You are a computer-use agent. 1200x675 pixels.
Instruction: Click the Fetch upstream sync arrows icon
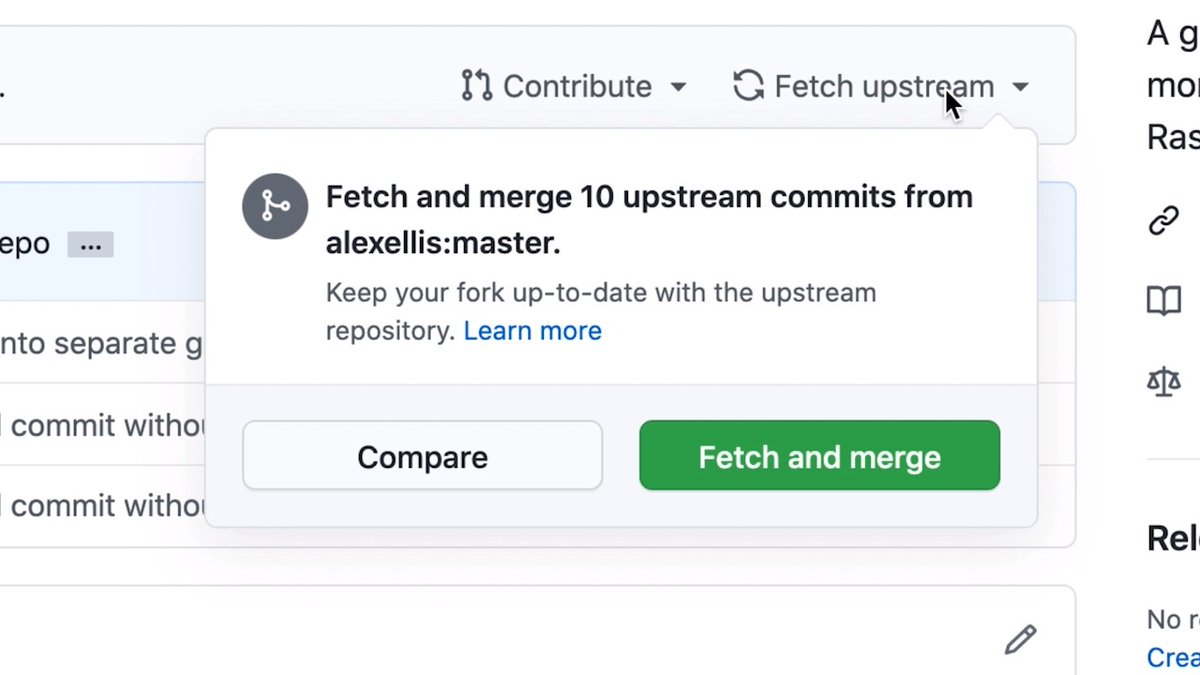[748, 86]
